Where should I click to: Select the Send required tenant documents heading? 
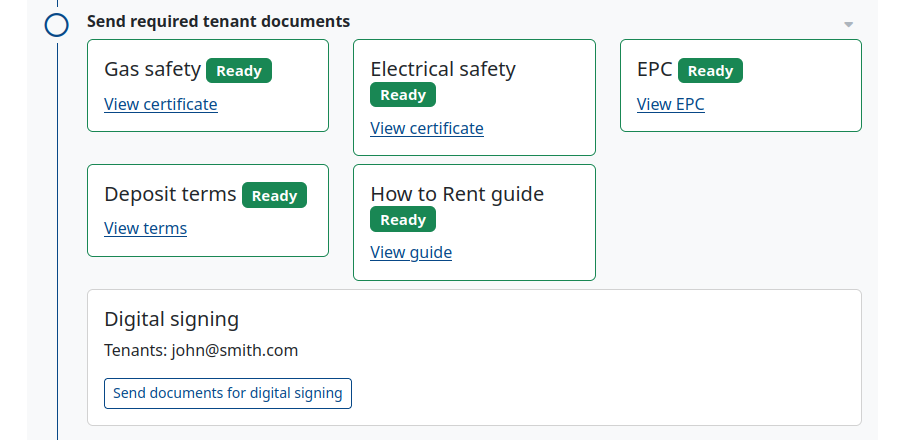pyautogui.click(x=219, y=21)
